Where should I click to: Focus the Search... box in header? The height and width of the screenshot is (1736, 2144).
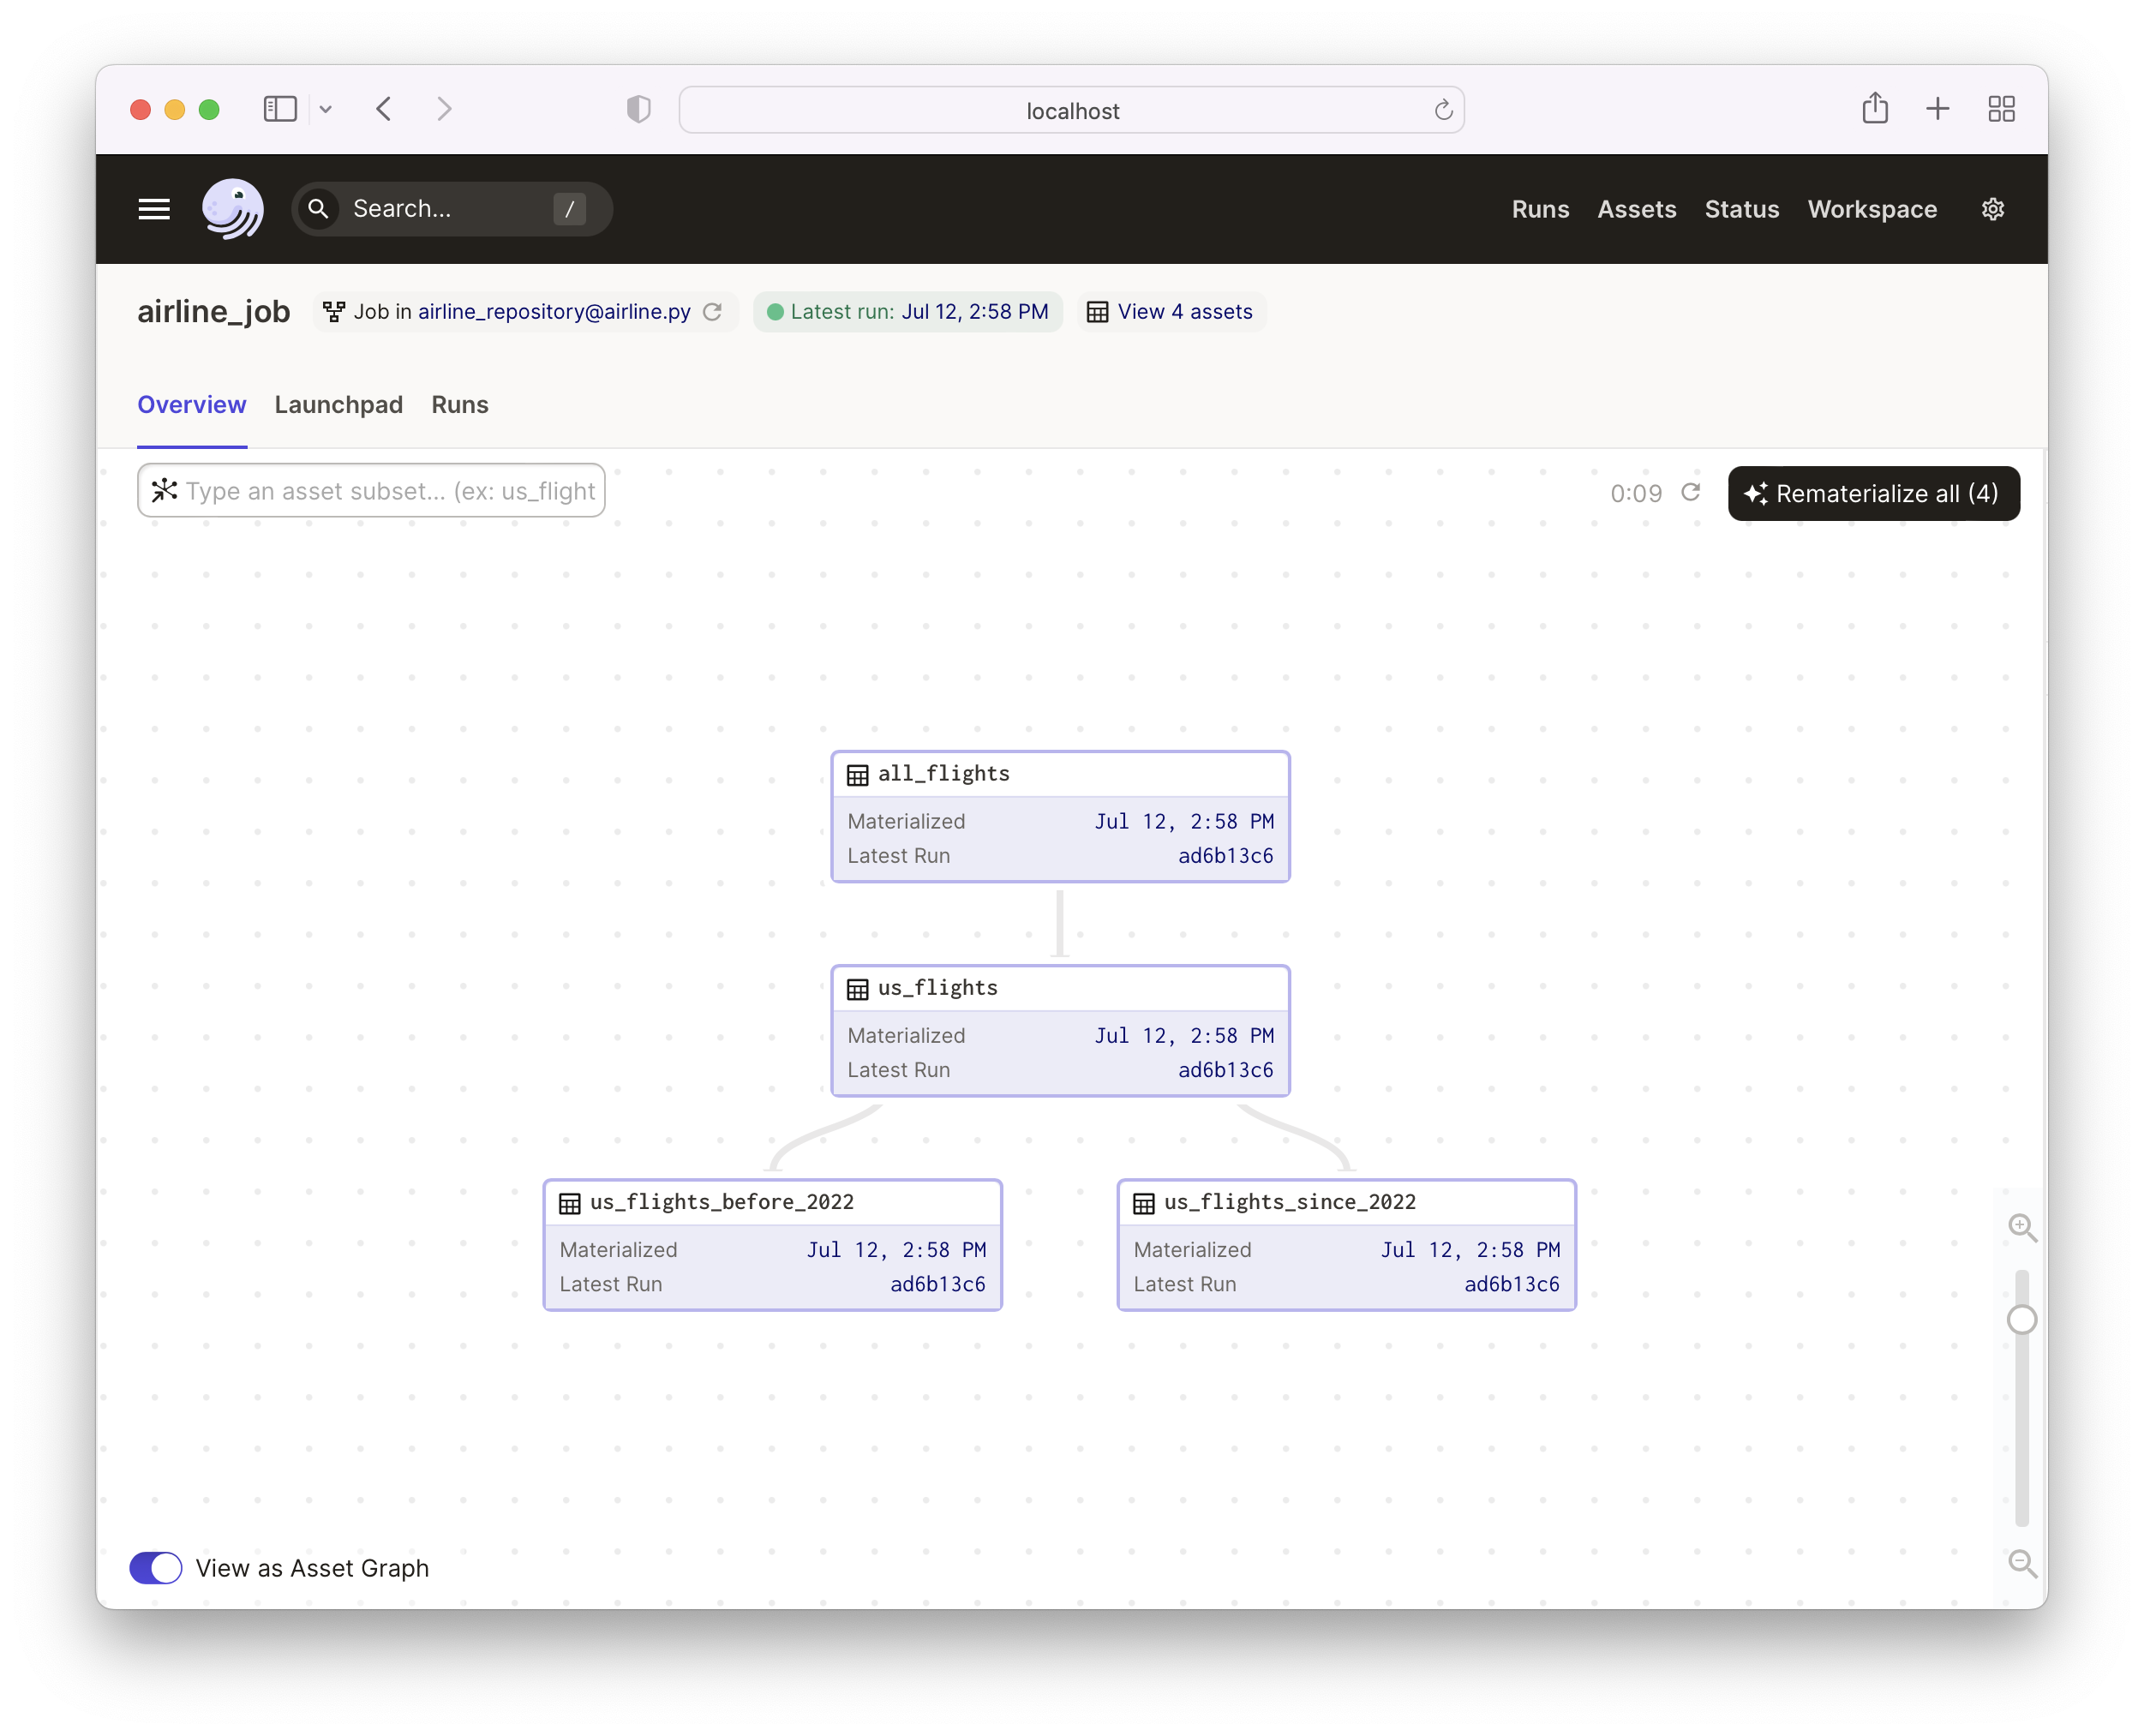tap(452, 209)
